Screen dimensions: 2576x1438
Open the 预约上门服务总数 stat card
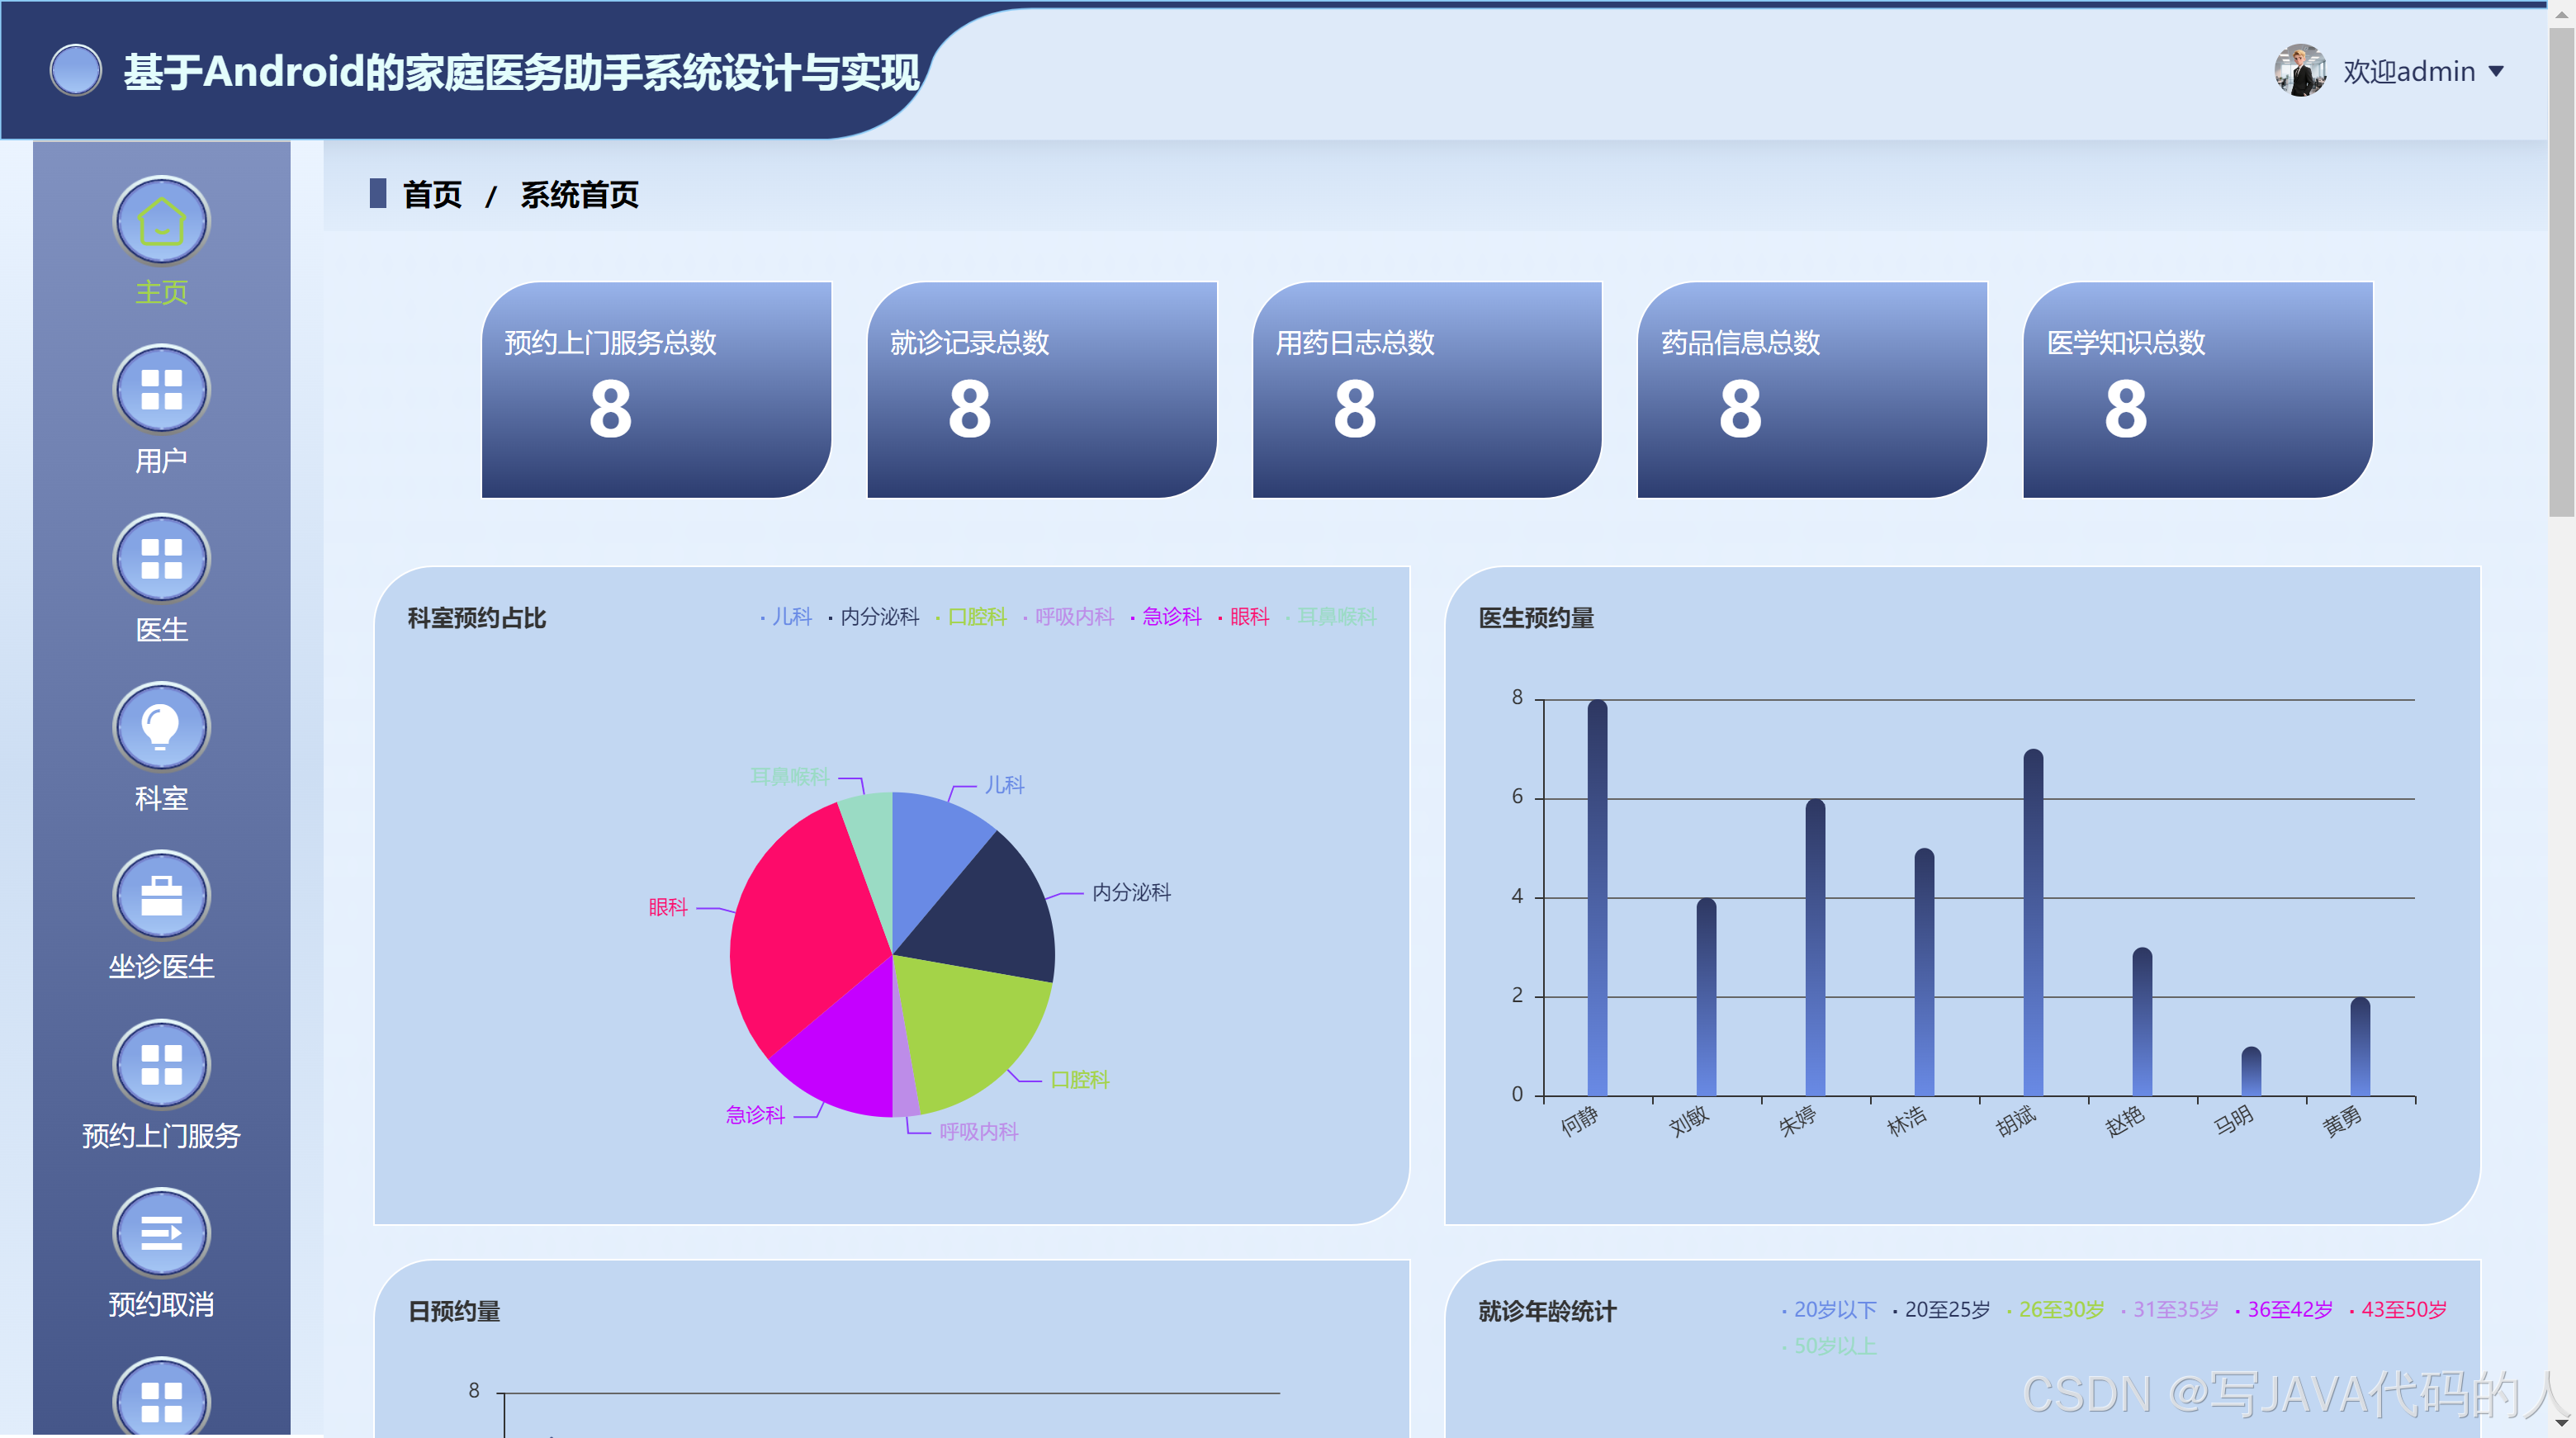pos(656,390)
